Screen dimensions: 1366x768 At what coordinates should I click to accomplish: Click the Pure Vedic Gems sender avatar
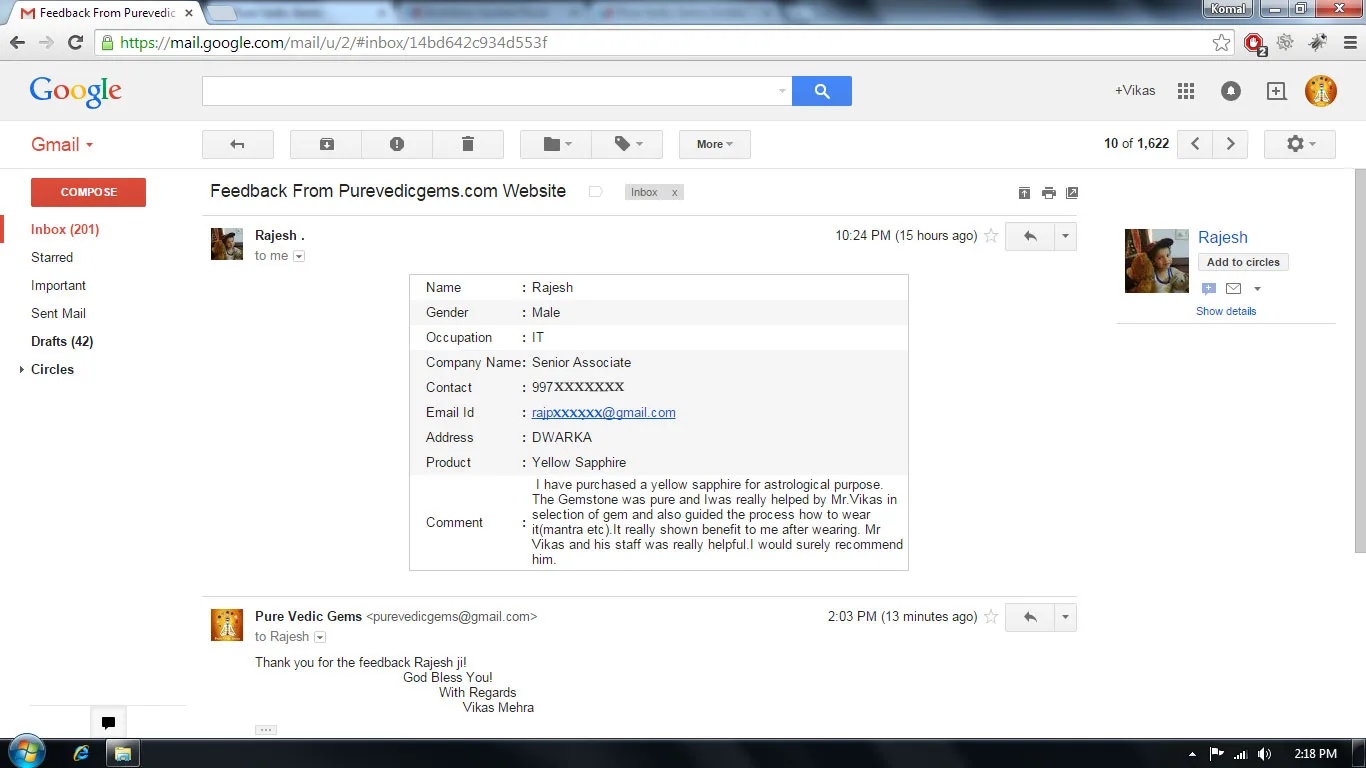click(x=227, y=625)
